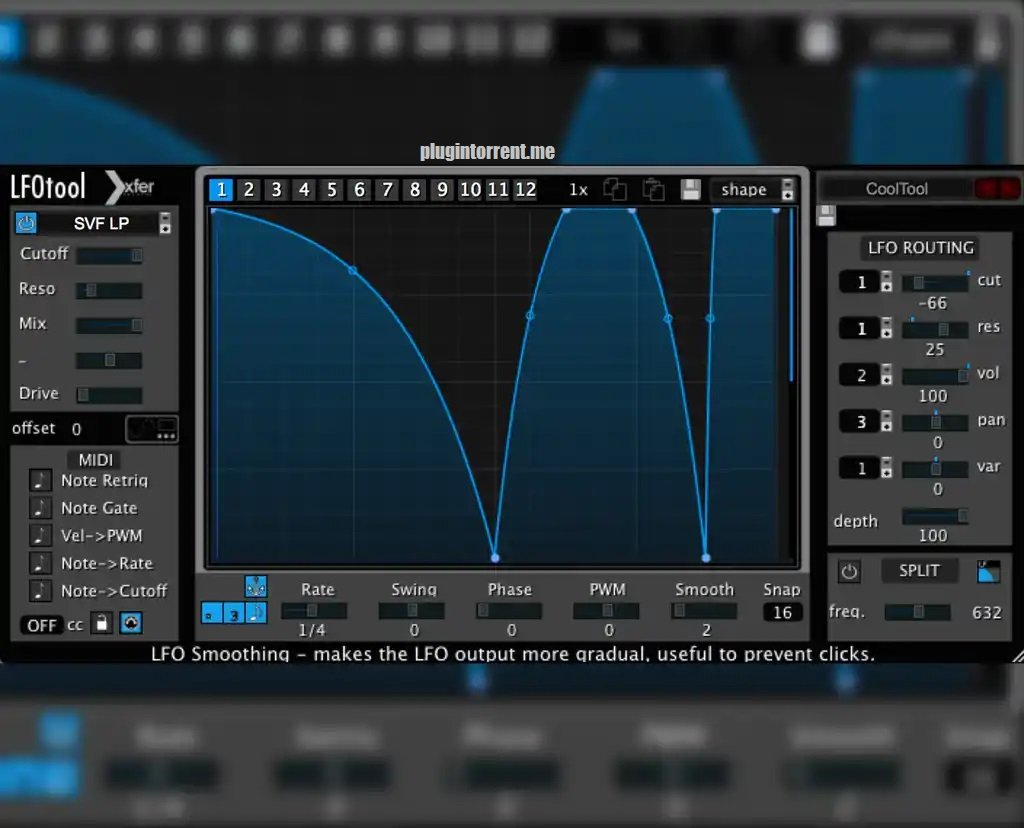Open the SVF LP filter type dropdown

[165, 223]
